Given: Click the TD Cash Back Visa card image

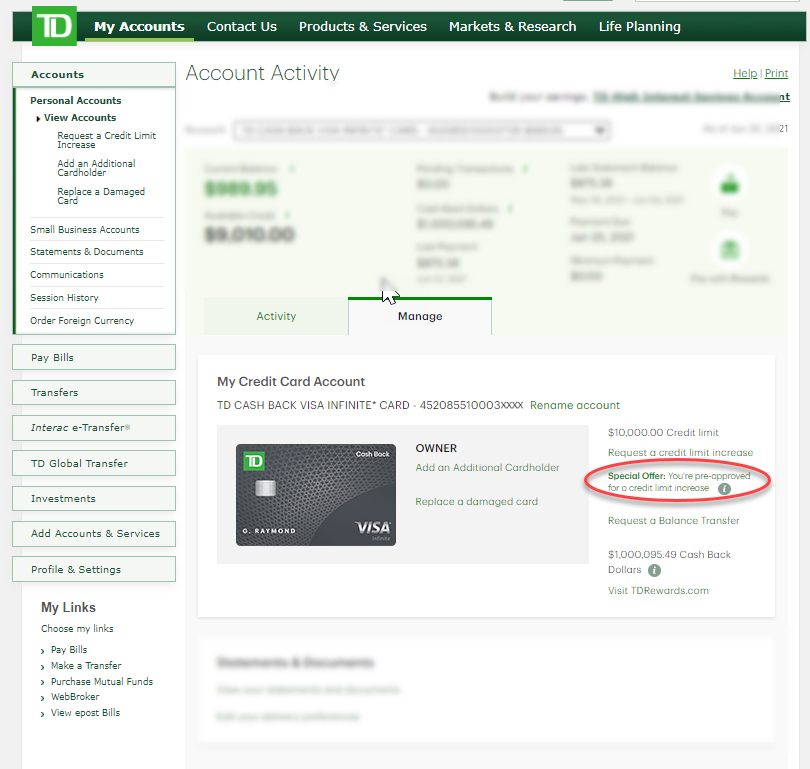Looking at the screenshot, I should tap(316, 495).
